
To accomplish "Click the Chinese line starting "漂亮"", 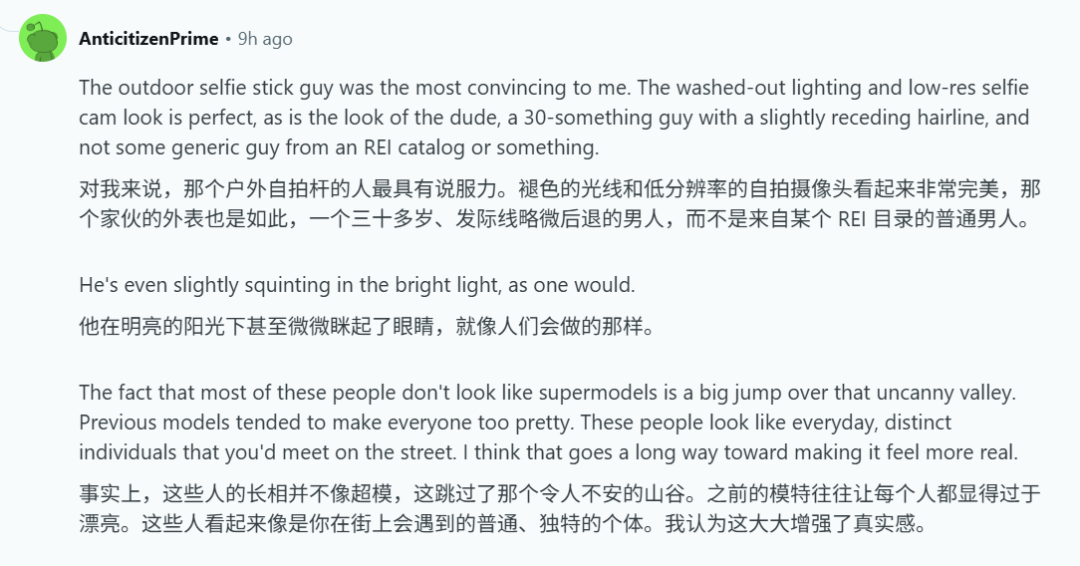I will [x=503, y=524].
